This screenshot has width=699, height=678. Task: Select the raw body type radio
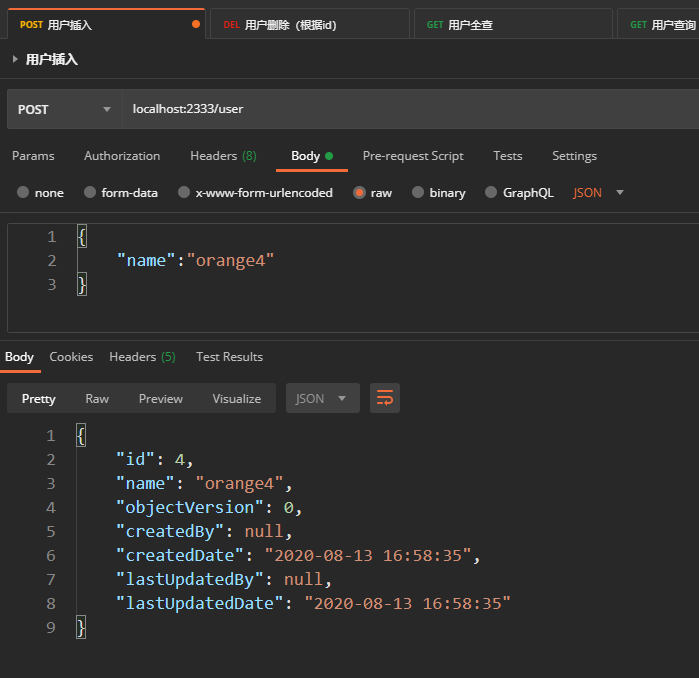coord(359,193)
